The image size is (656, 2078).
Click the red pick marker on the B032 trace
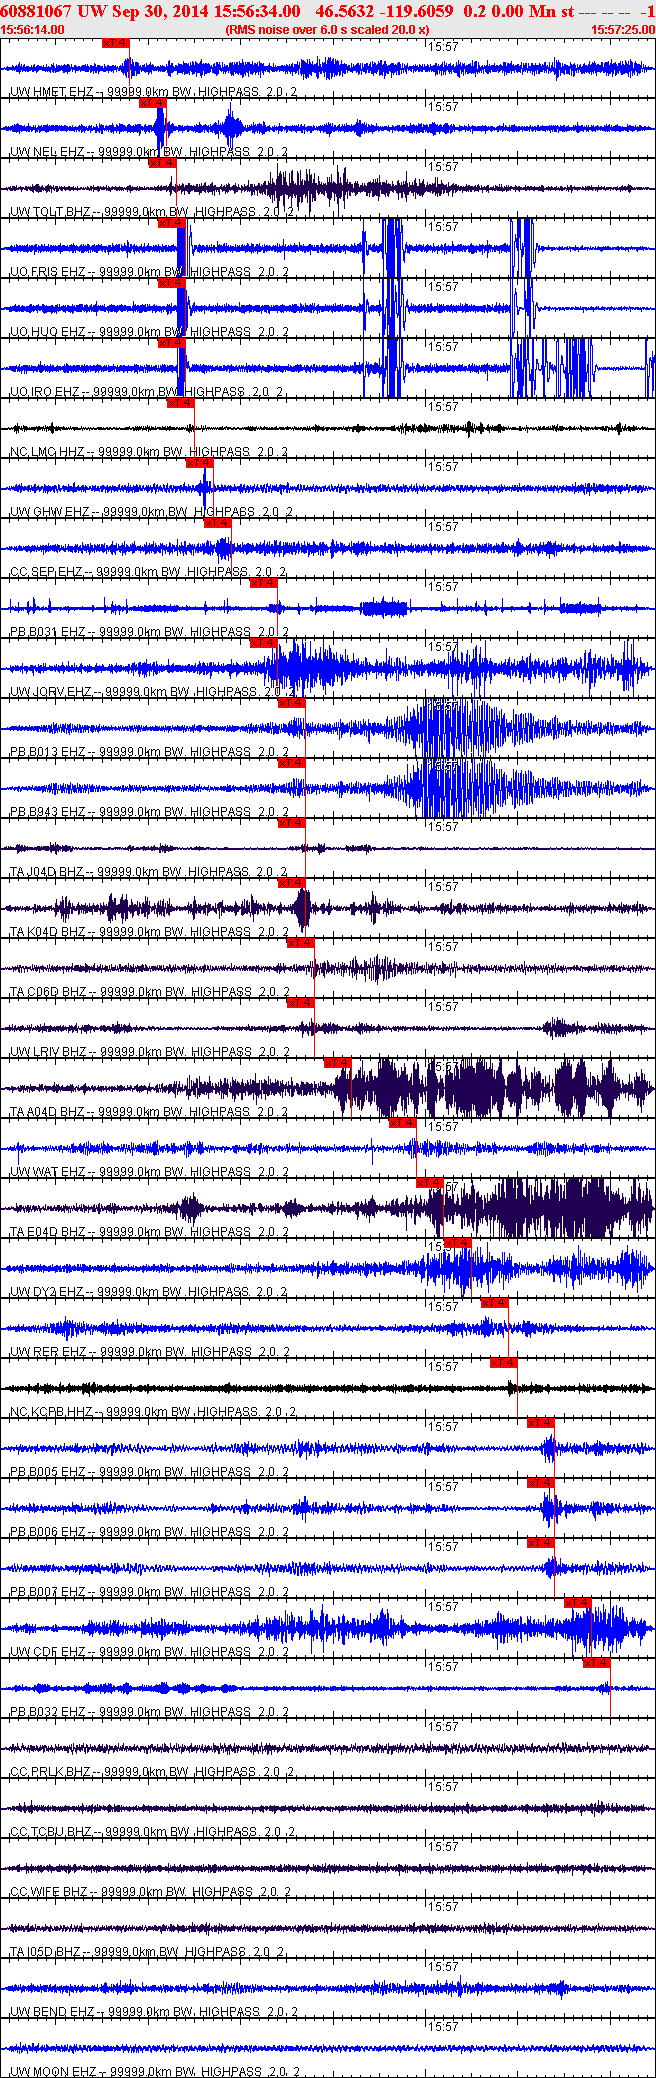click(596, 1663)
